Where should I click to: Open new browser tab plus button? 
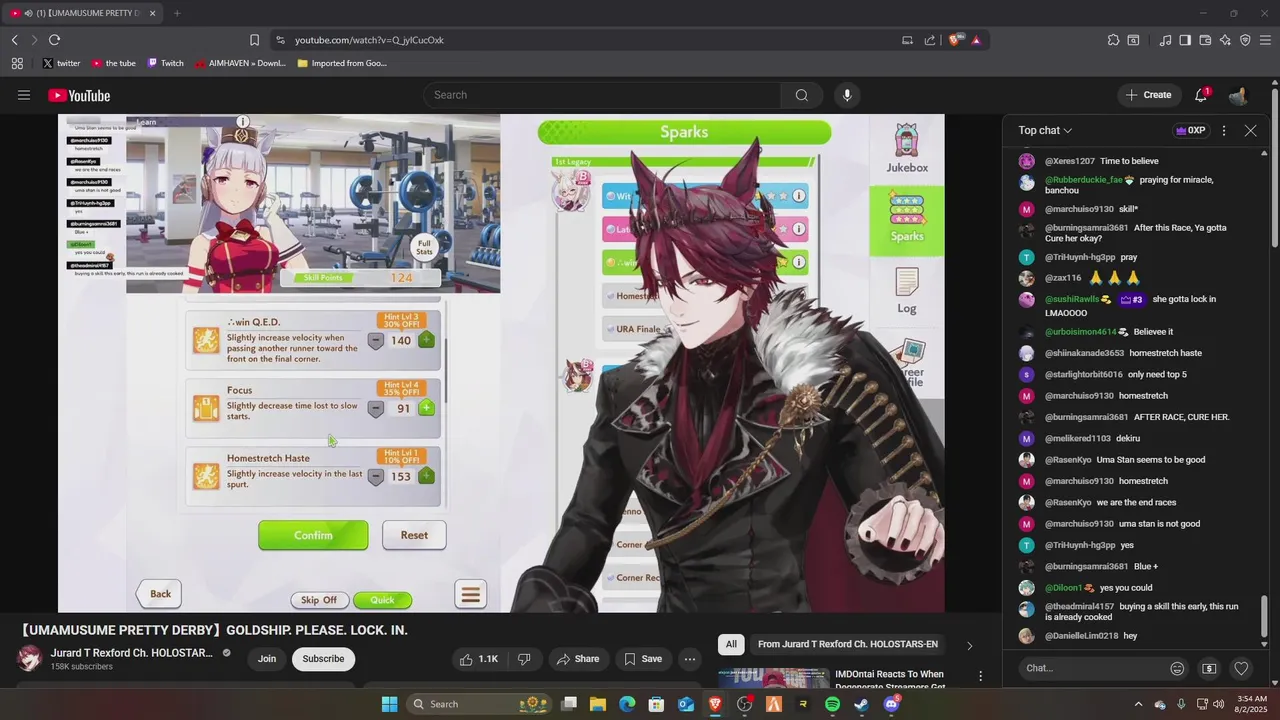coord(177,13)
